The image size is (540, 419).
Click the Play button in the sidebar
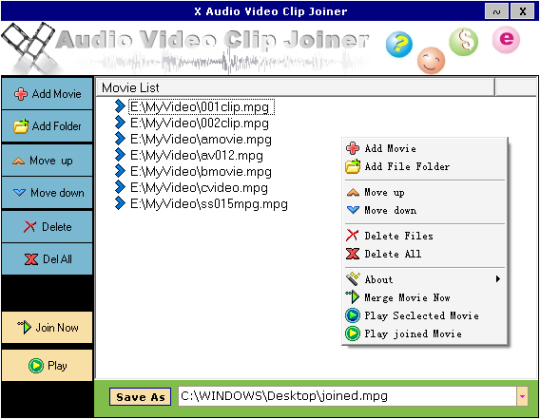[47, 365]
